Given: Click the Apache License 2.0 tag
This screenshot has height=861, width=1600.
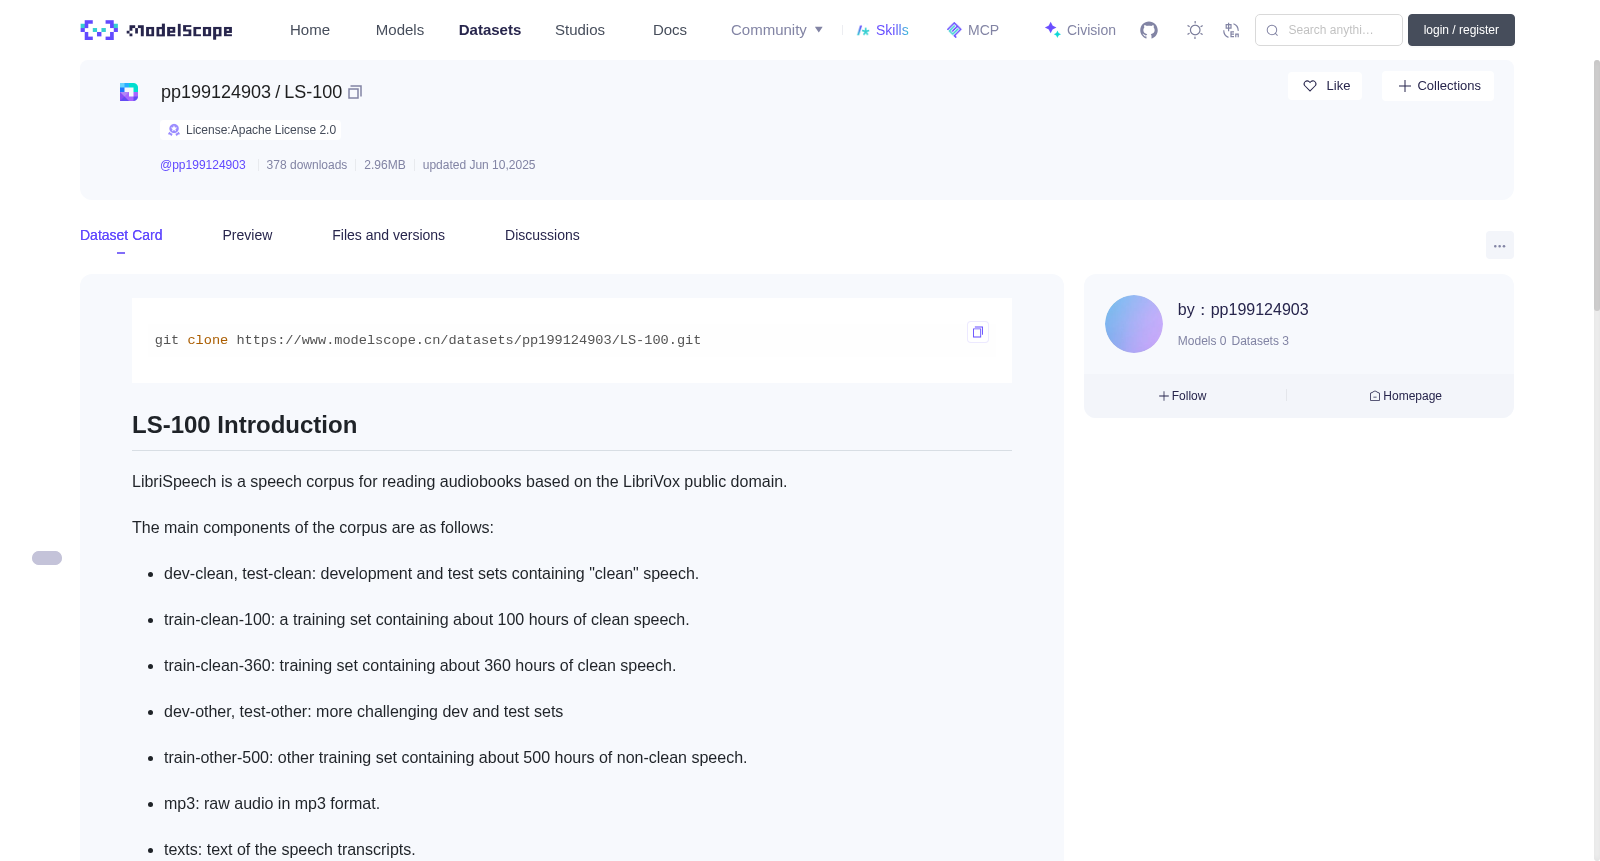Looking at the screenshot, I should 251,130.
